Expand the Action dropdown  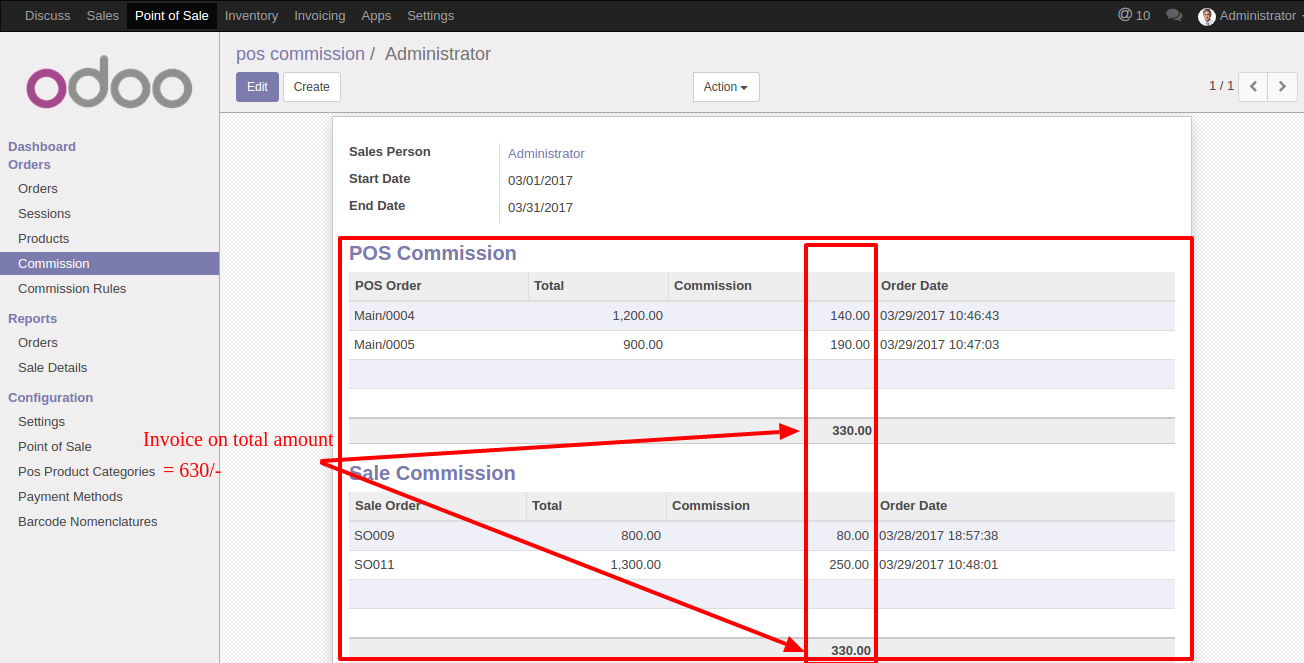point(726,87)
